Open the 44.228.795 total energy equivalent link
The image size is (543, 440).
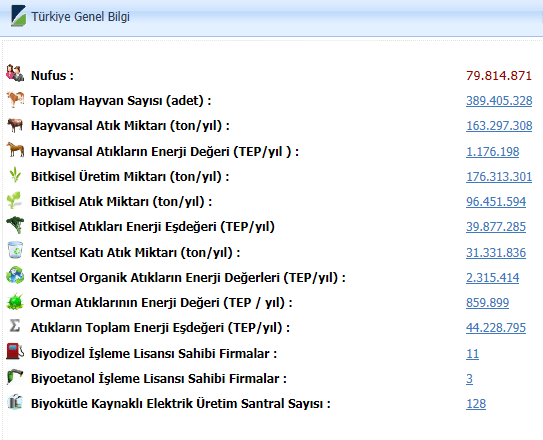(496, 327)
